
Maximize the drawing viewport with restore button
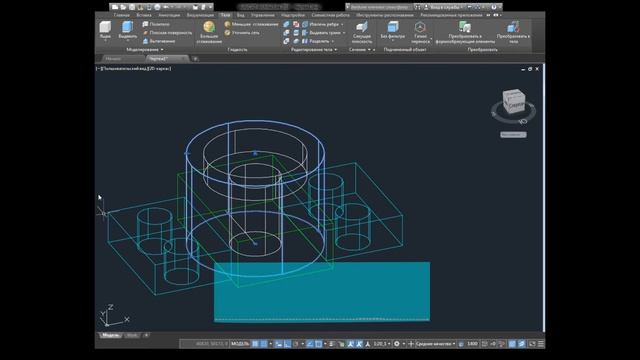click(x=530, y=69)
